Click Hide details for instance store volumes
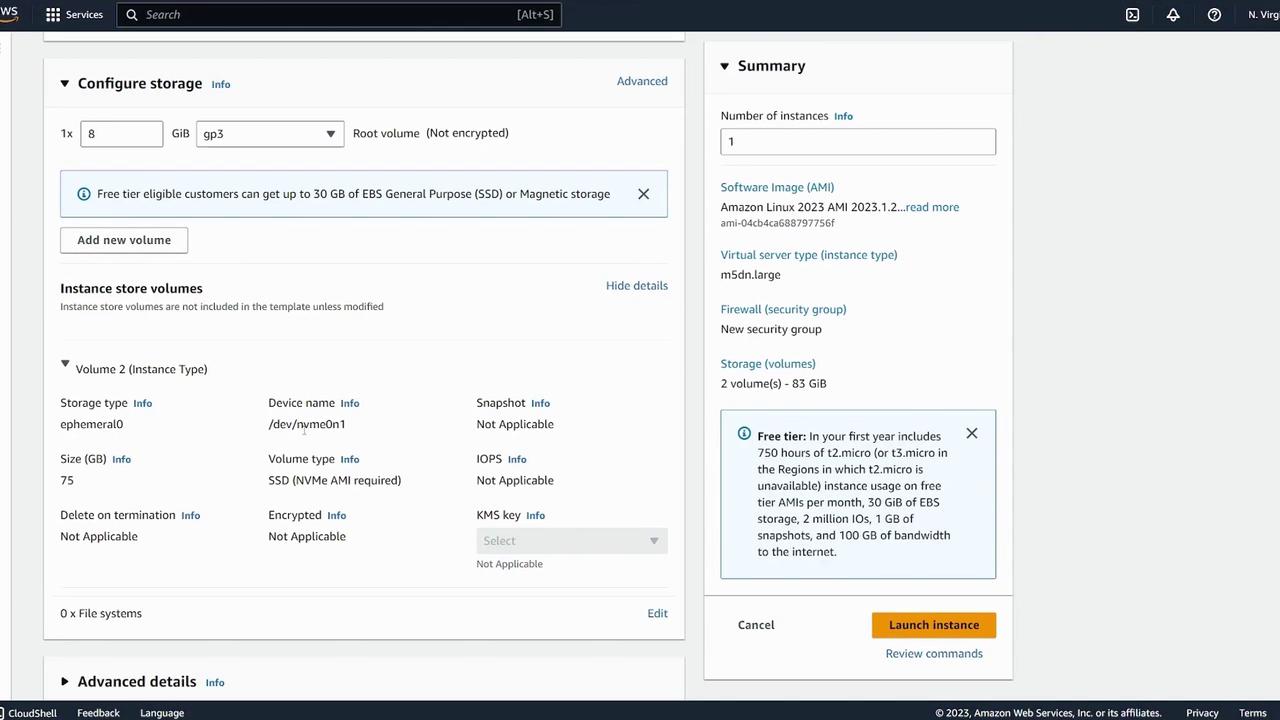 coord(636,286)
